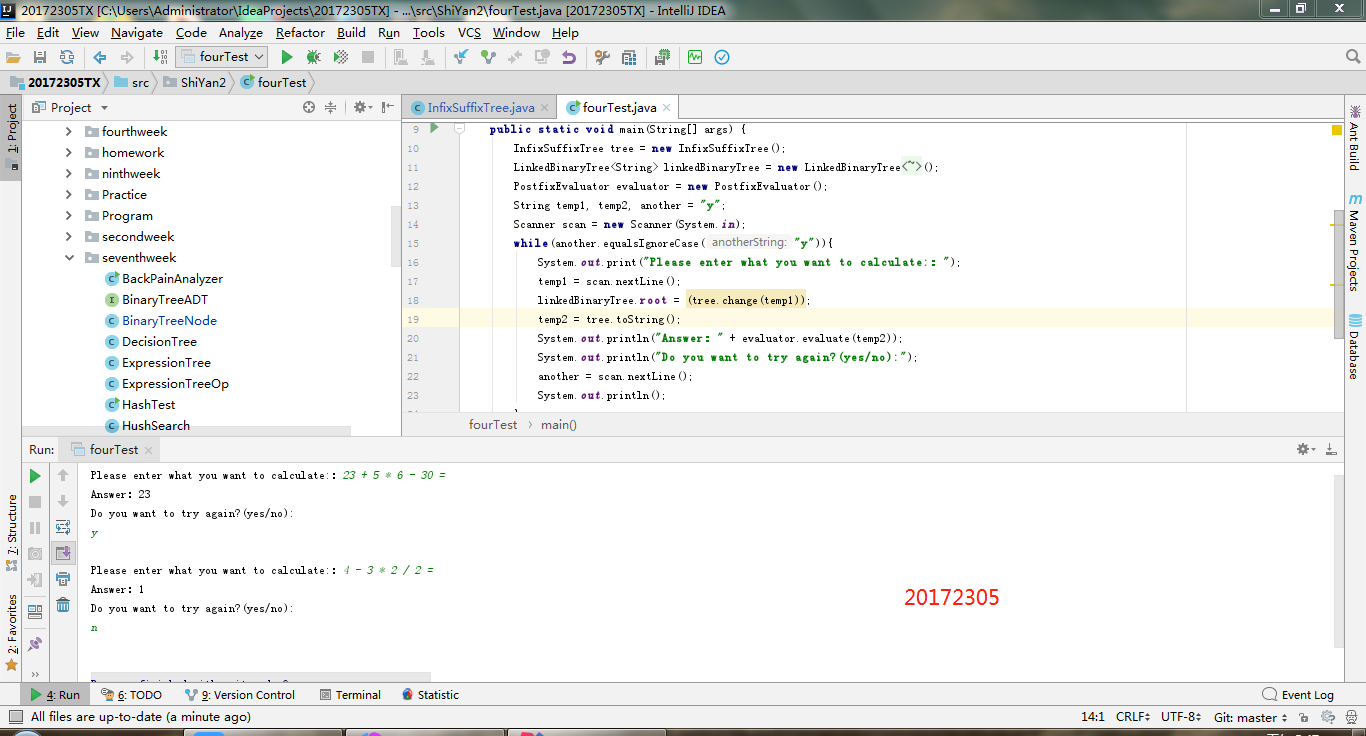Screen dimensions: 1366x736
Task: Click the Build project icon in toolbar
Action: point(160,57)
